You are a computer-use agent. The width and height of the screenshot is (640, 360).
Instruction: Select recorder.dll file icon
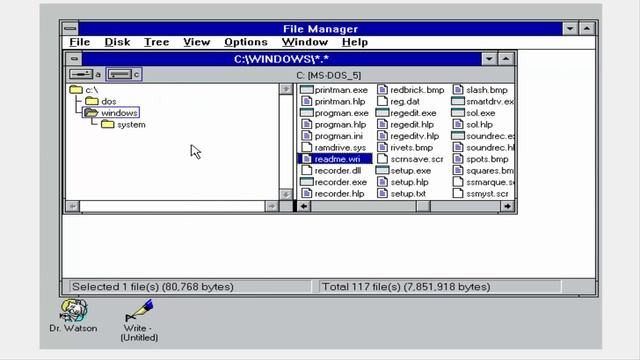307,171
